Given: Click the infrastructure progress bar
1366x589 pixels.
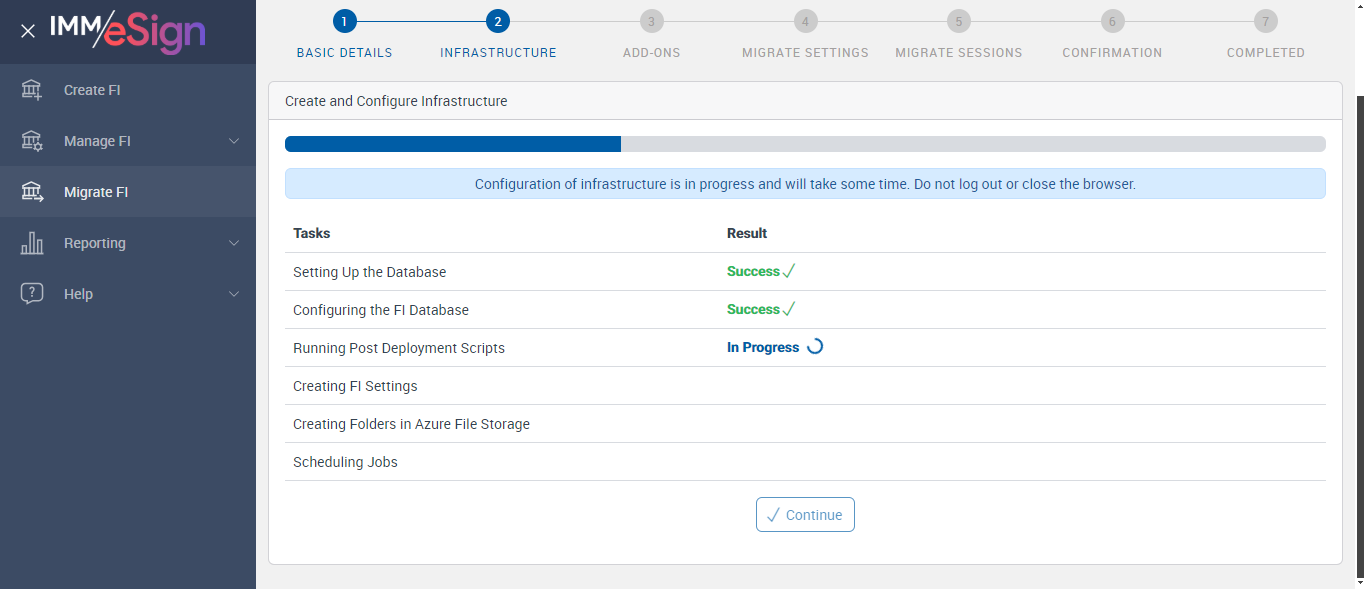Looking at the screenshot, I should (805, 144).
